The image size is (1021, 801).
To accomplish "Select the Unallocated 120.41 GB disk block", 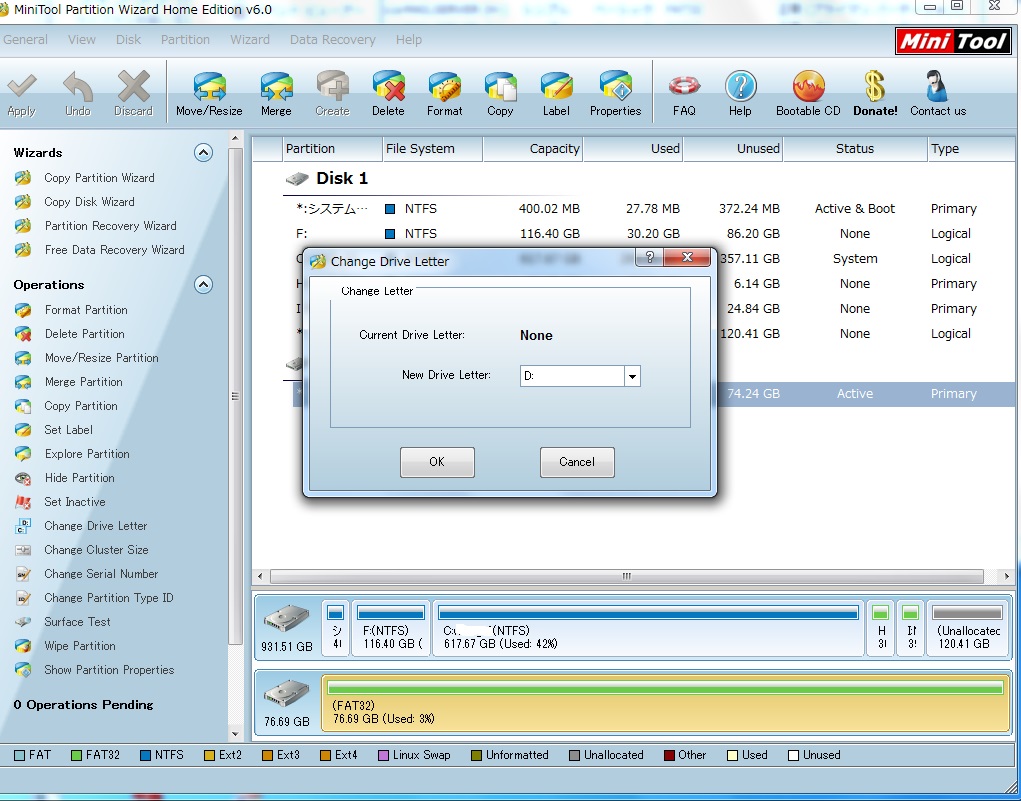I will [968, 629].
